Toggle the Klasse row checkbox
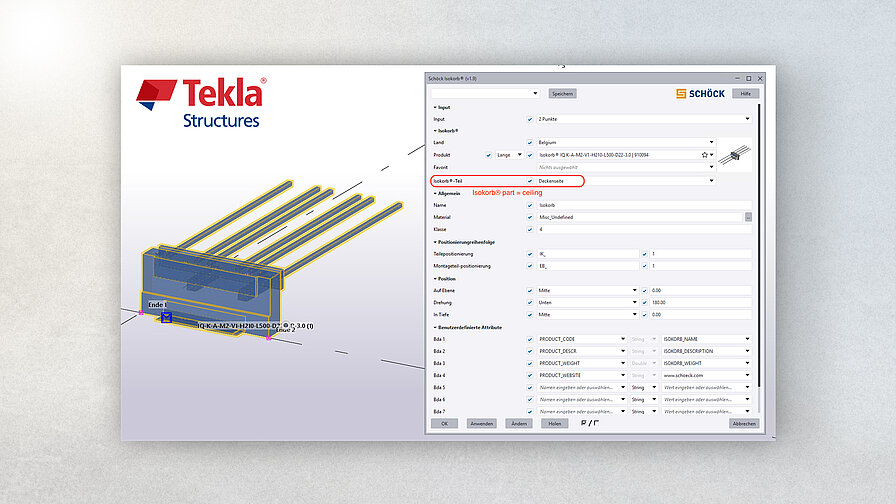Viewport: 896px width, 504px height. (x=530, y=229)
